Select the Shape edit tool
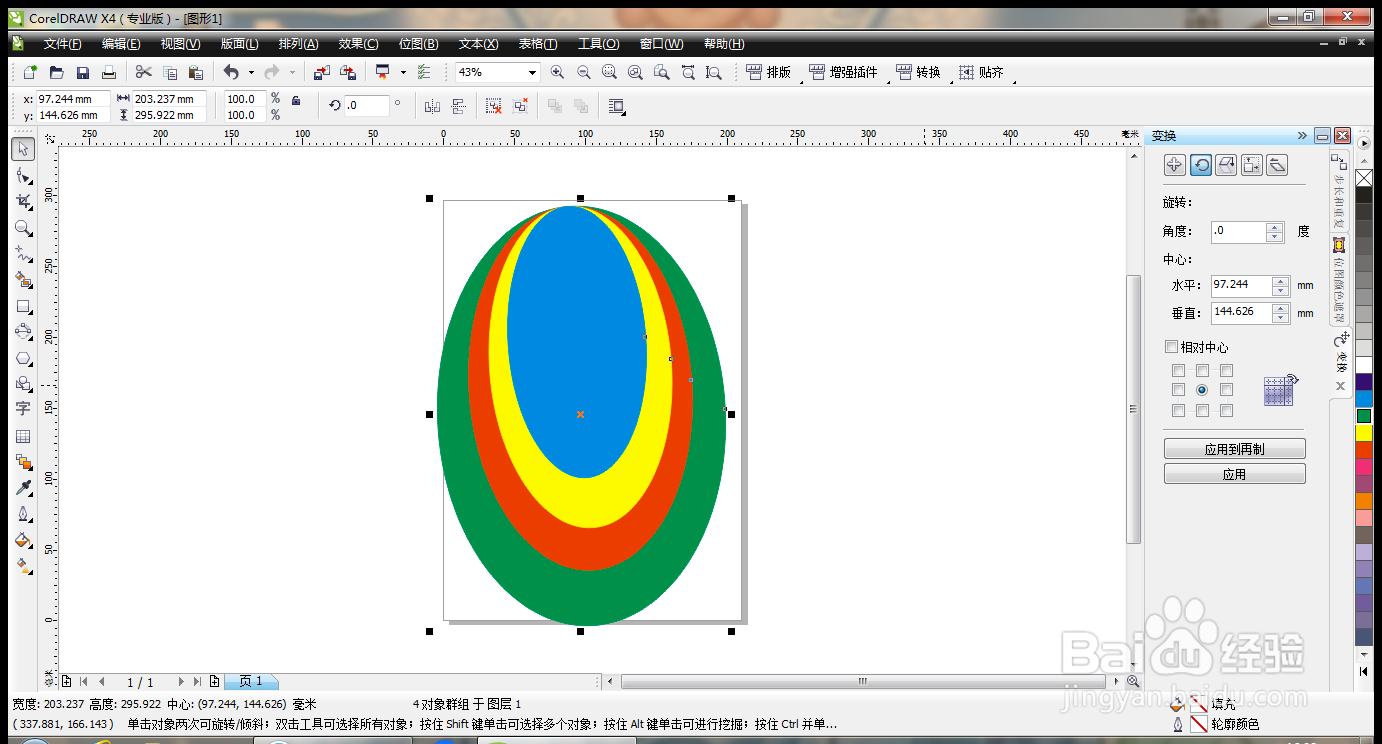 [x=23, y=175]
